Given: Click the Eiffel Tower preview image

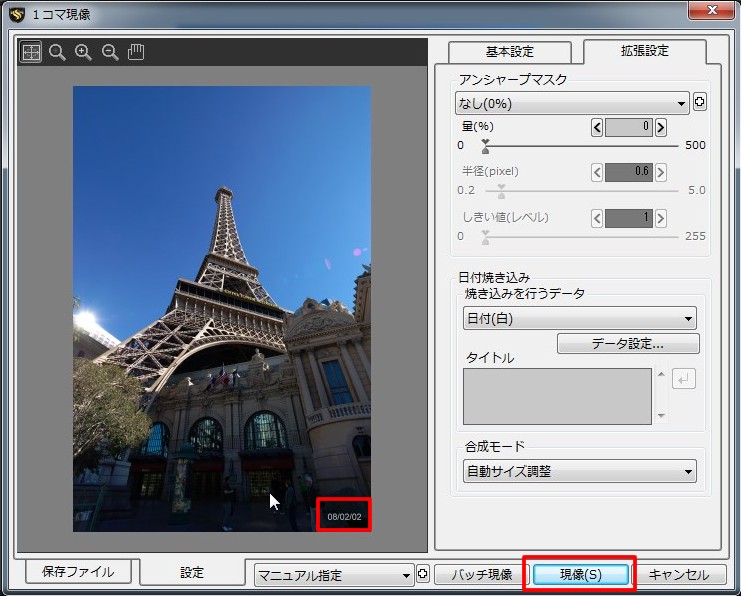Looking at the screenshot, I should click(222, 309).
